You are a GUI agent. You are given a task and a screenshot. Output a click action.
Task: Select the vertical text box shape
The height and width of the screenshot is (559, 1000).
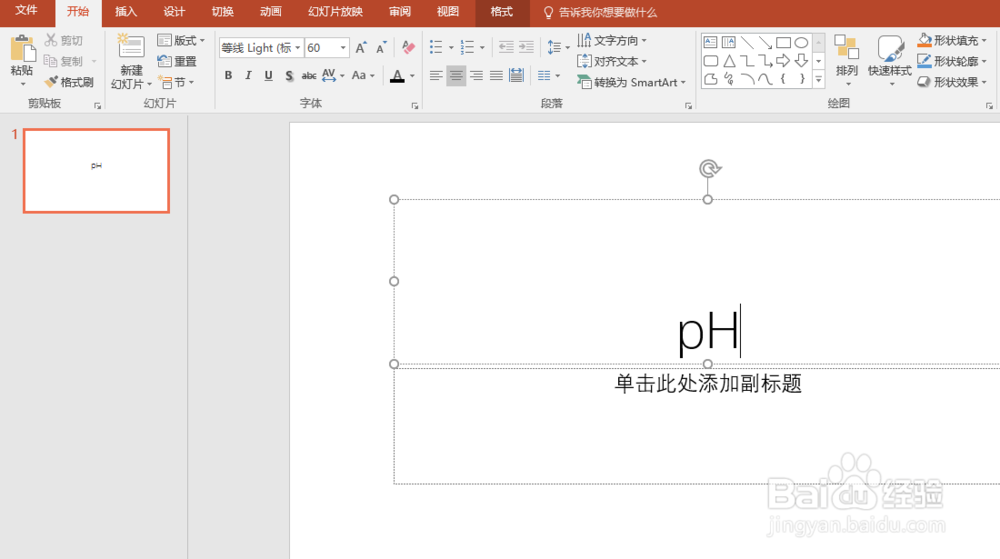pos(728,43)
